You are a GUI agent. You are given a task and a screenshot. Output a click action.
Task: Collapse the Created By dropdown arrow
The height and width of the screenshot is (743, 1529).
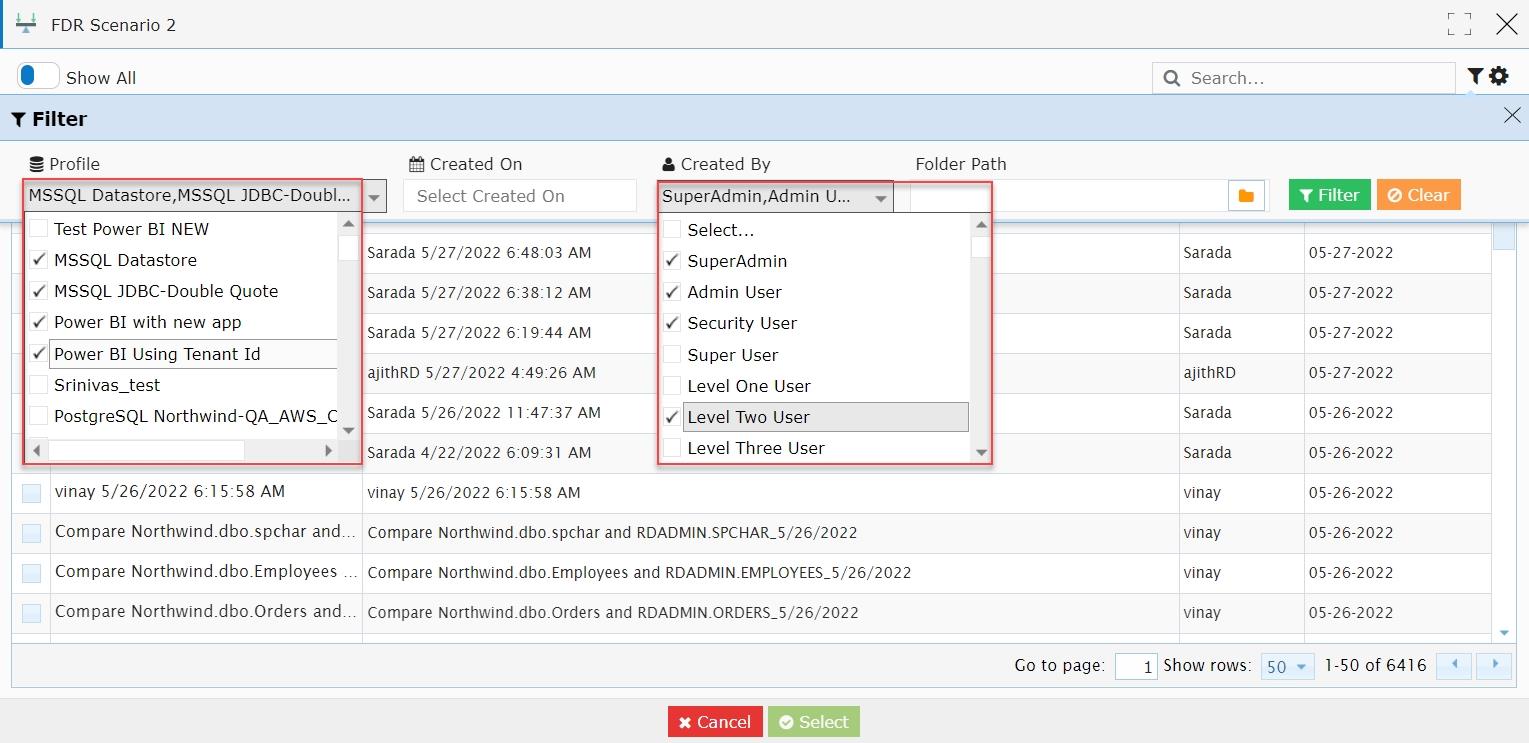click(x=881, y=198)
